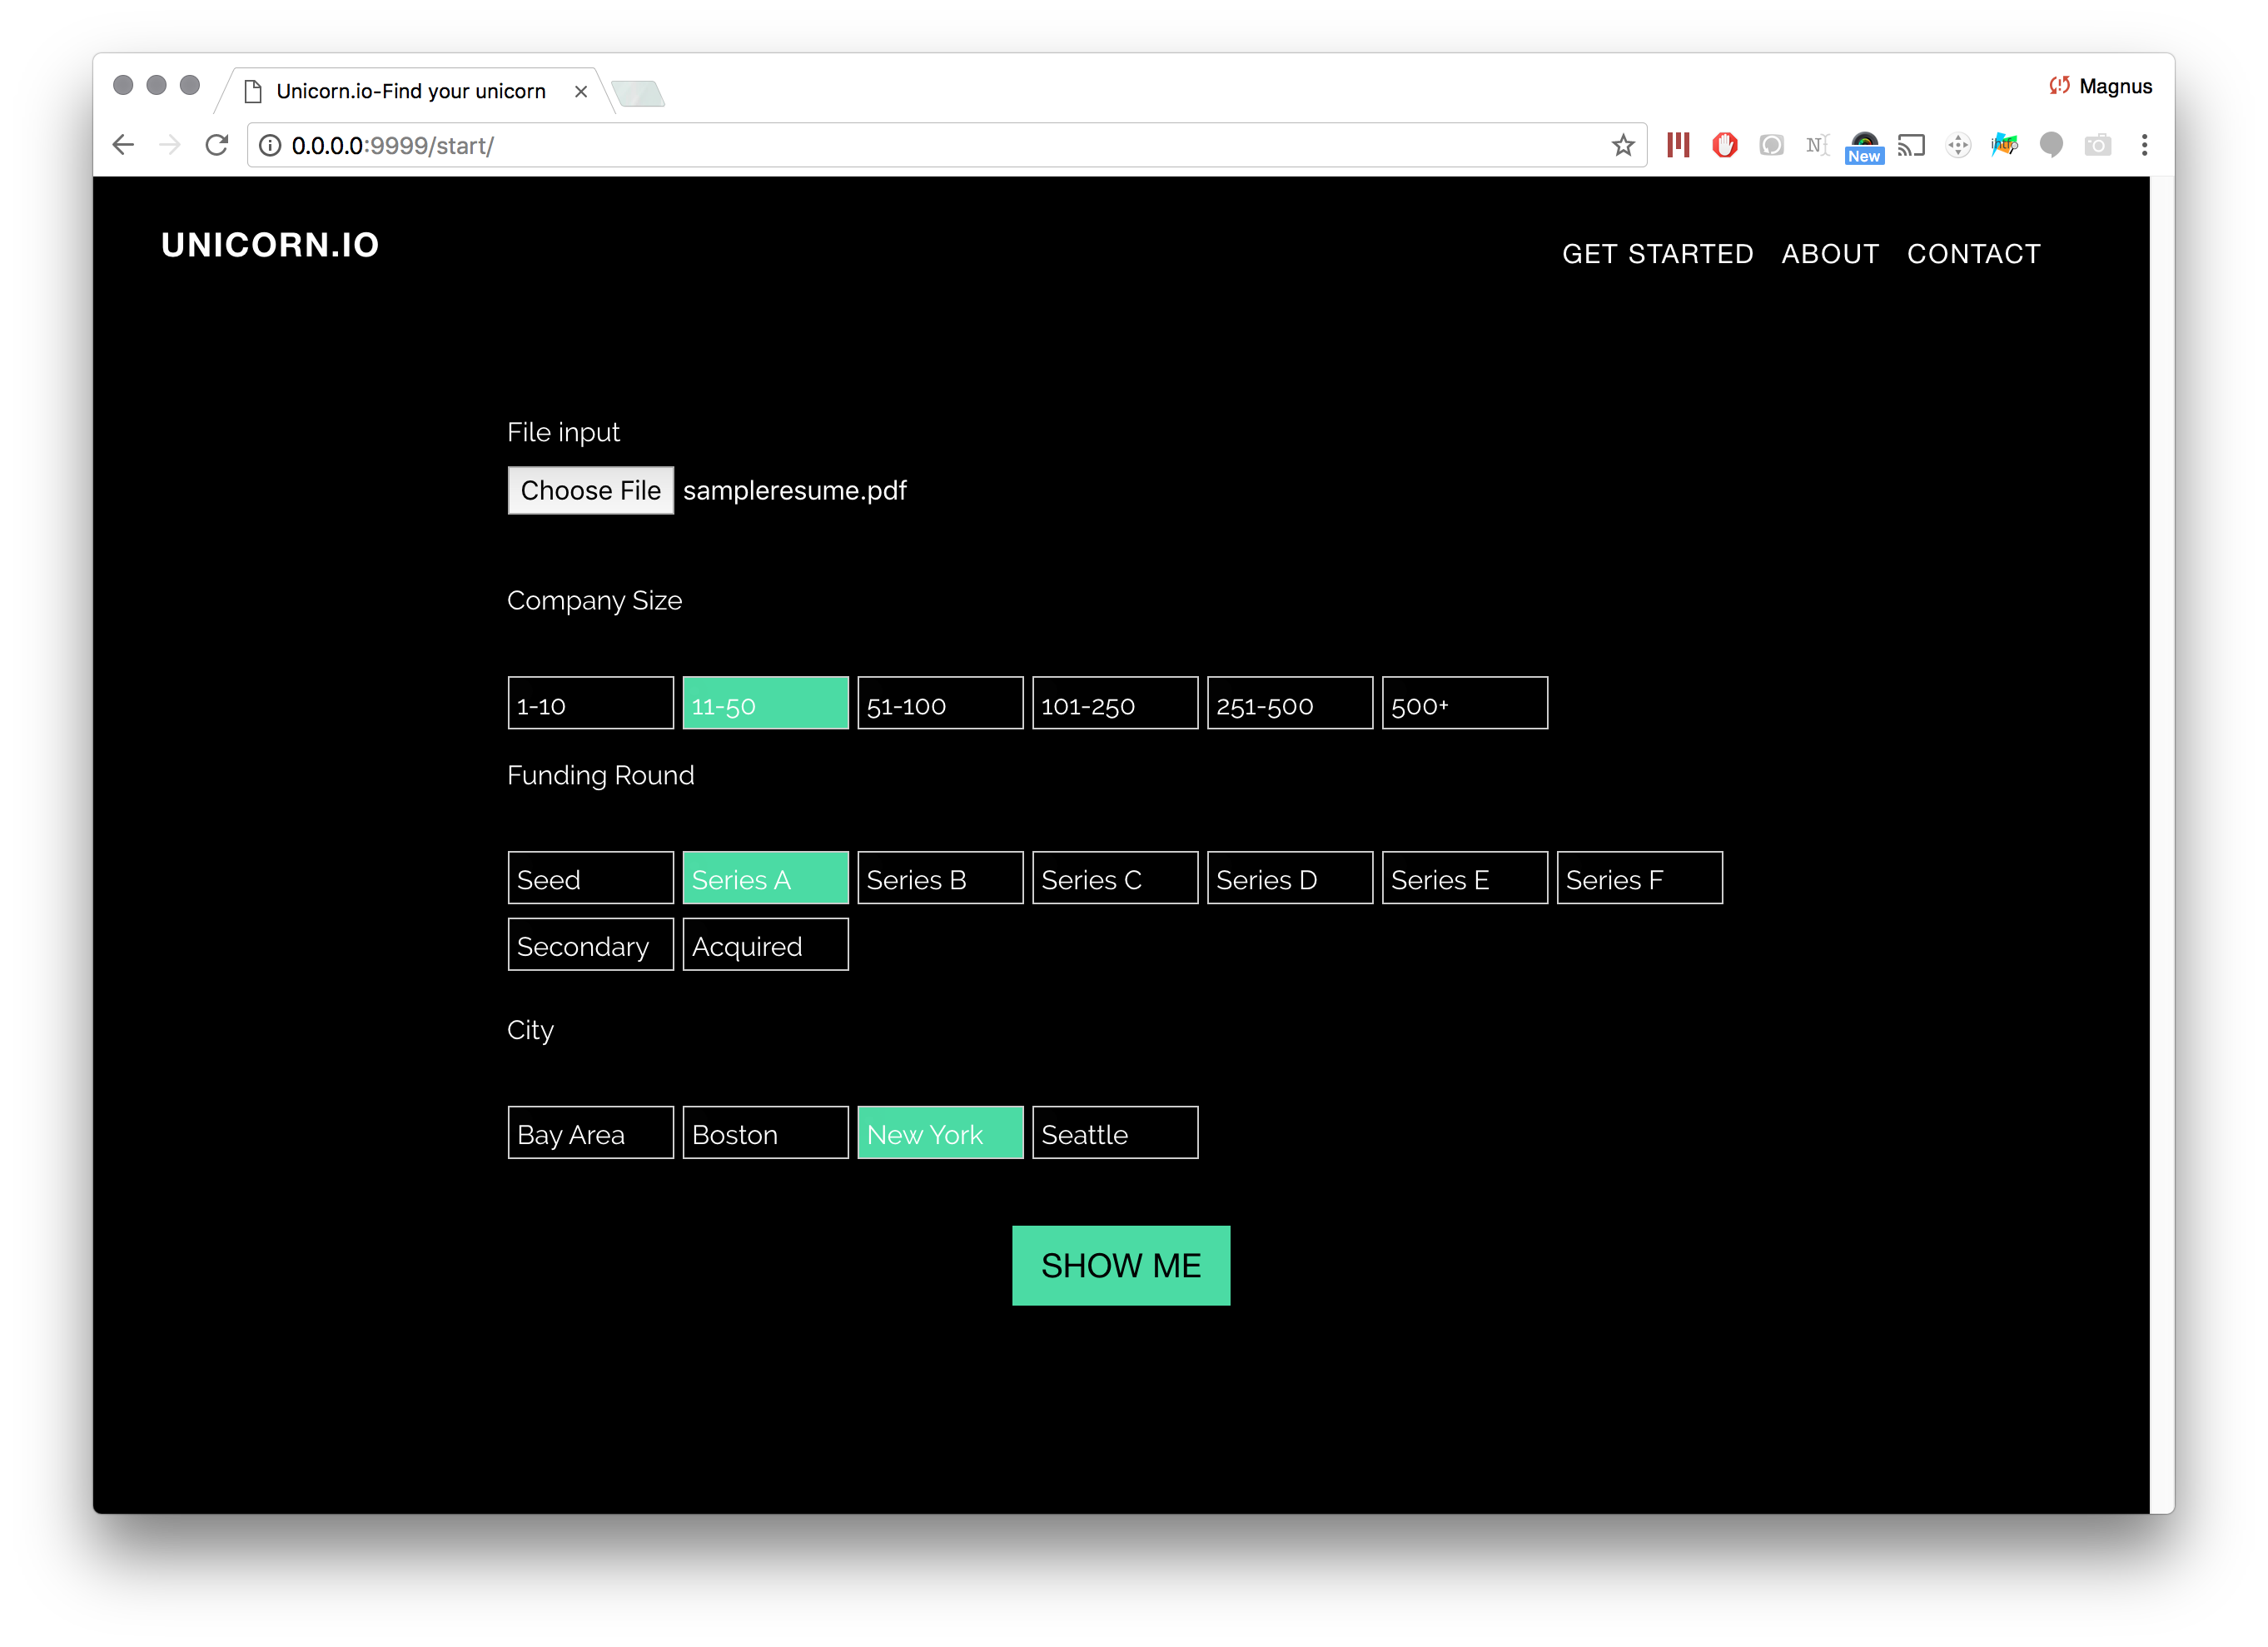
Task: Click the Choose File button
Action: [x=590, y=491]
